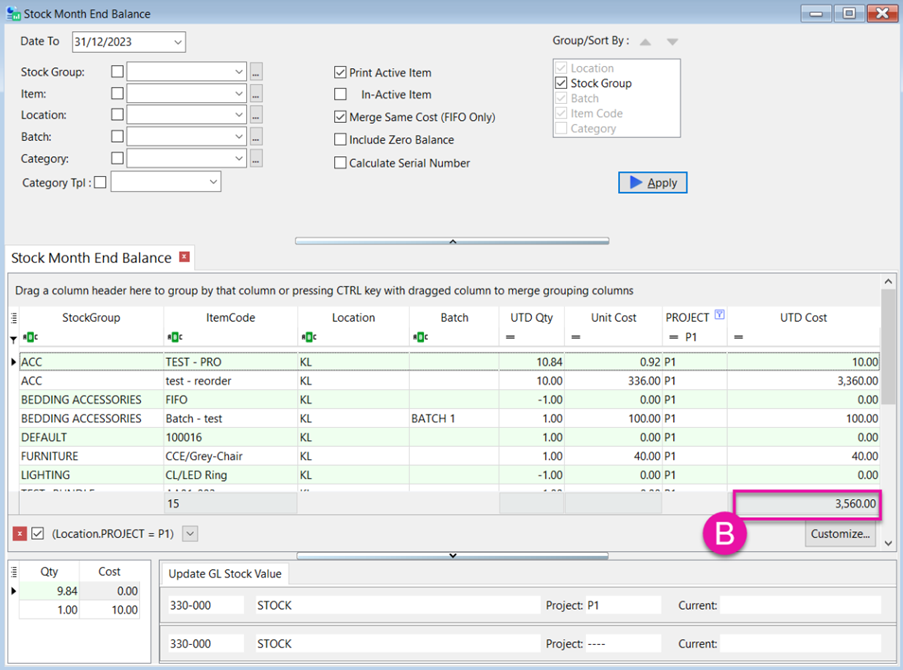903x670 pixels.
Task: Click the Customize... filter button
Action: coord(840,534)
